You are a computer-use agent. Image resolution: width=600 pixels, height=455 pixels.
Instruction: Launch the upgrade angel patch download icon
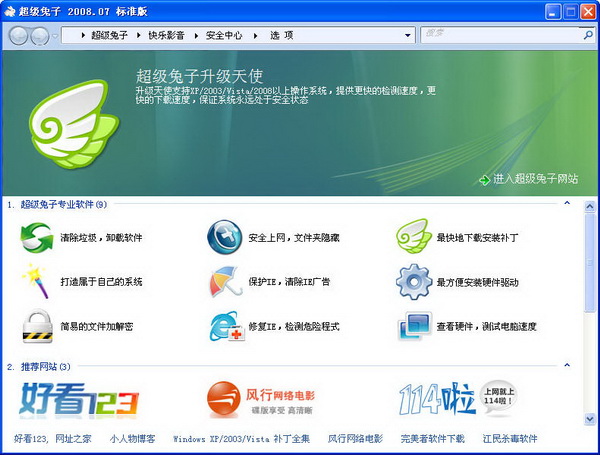pyautogui.click(x=412, y=236)
